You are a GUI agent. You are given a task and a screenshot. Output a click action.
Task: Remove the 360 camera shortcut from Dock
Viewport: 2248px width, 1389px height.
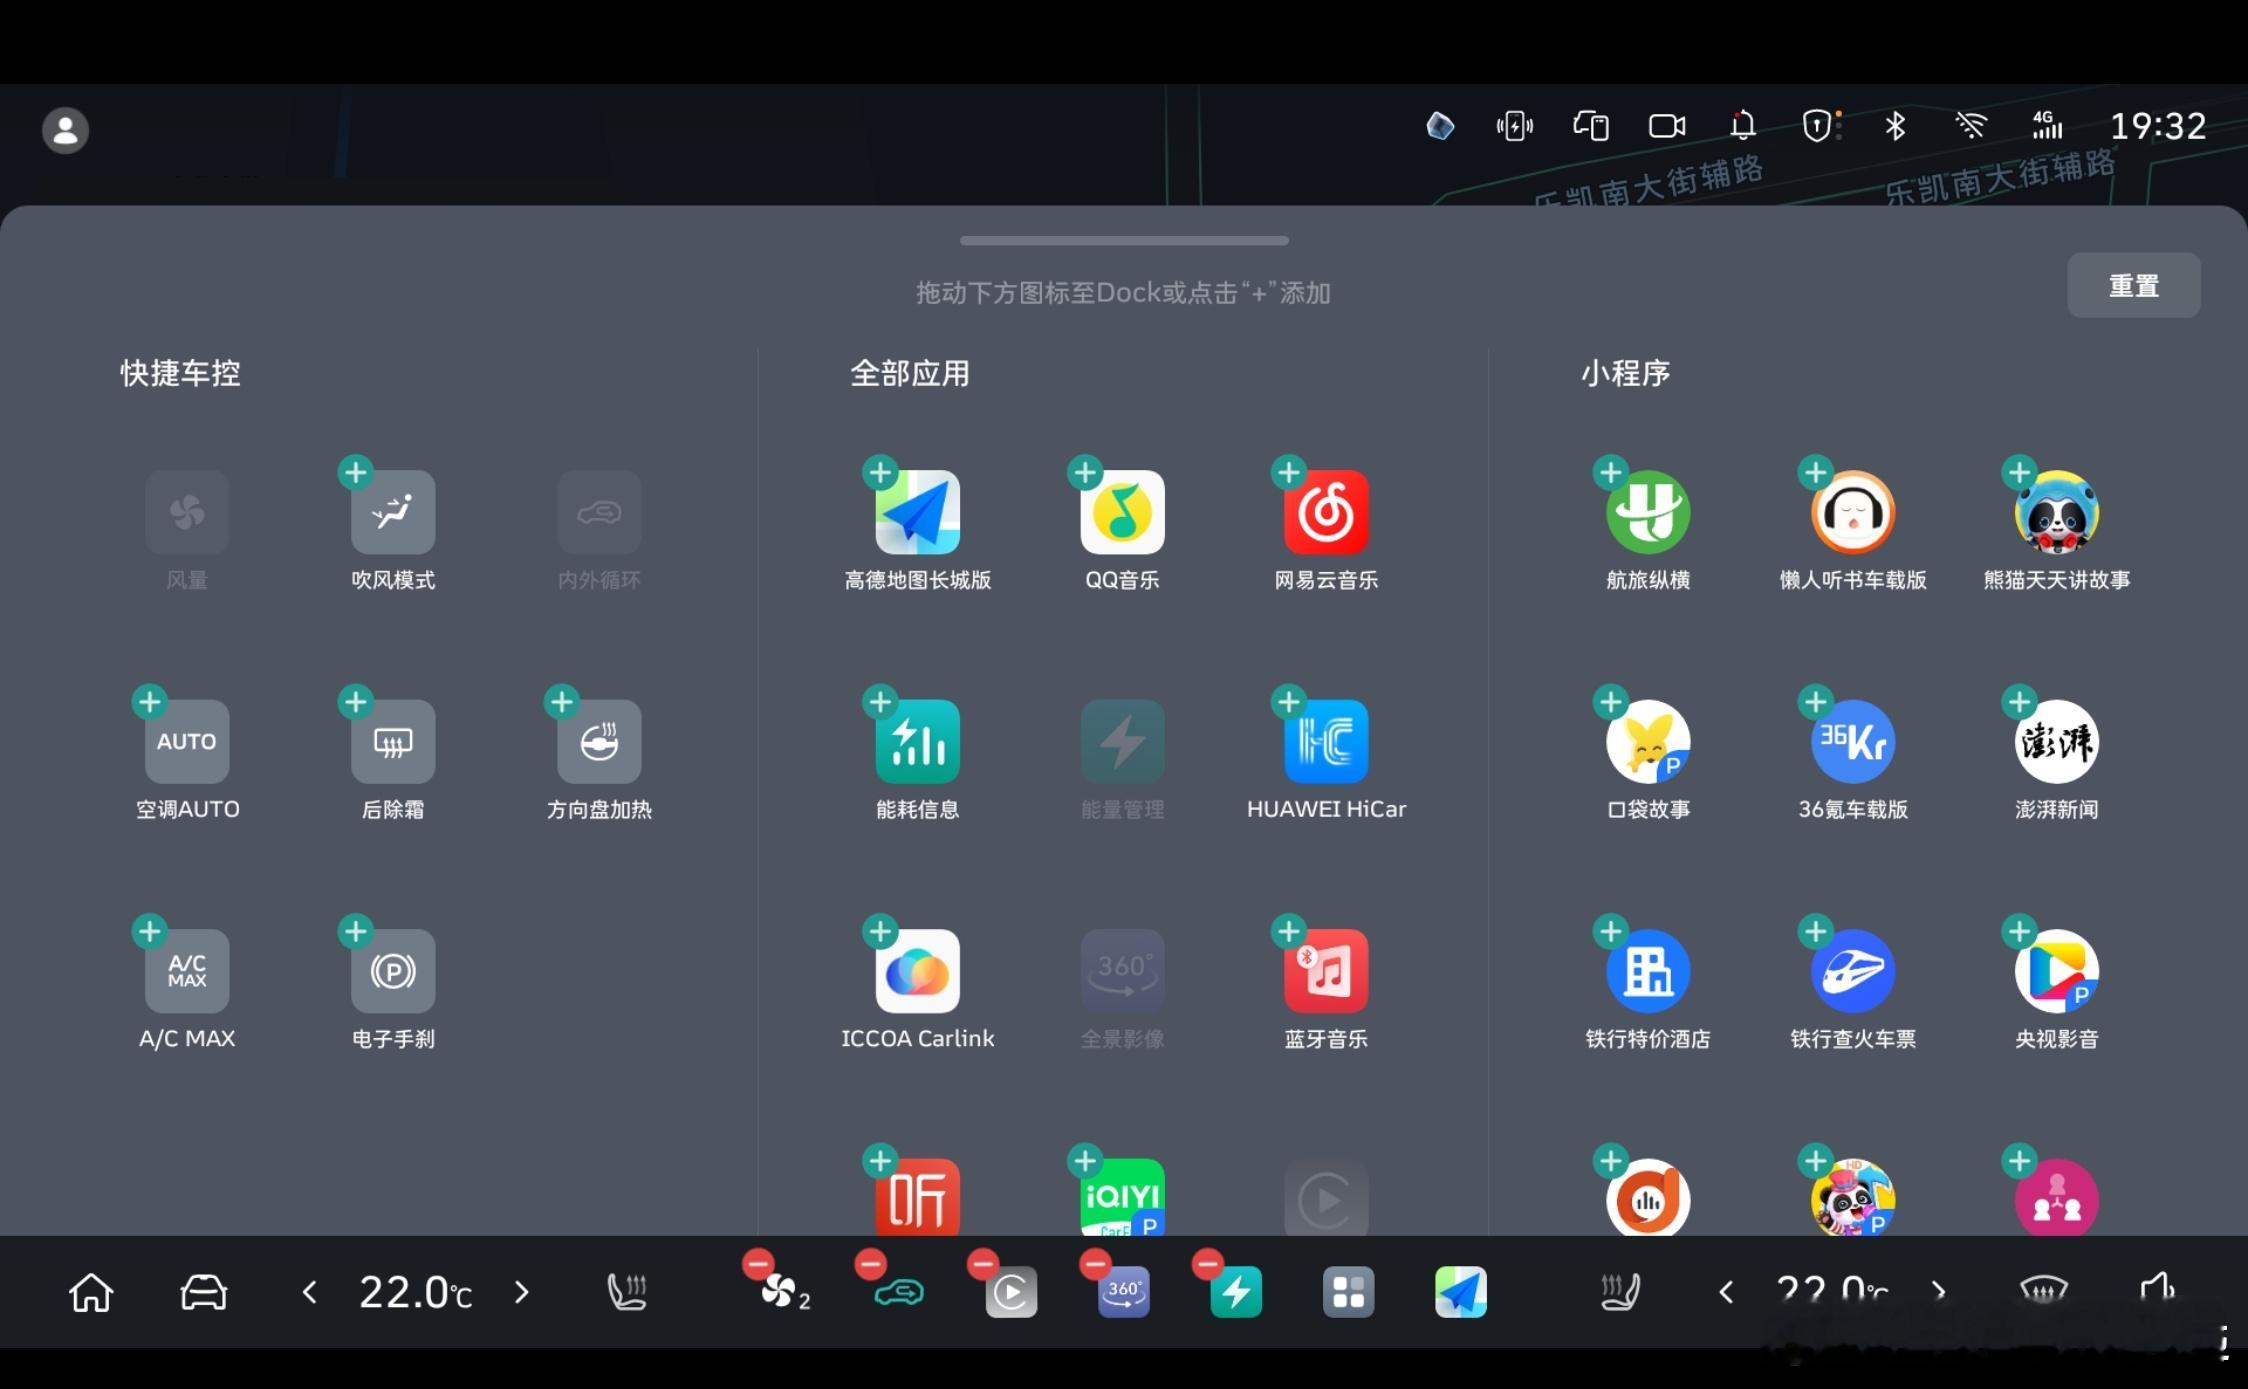tap(1096, 1265)
